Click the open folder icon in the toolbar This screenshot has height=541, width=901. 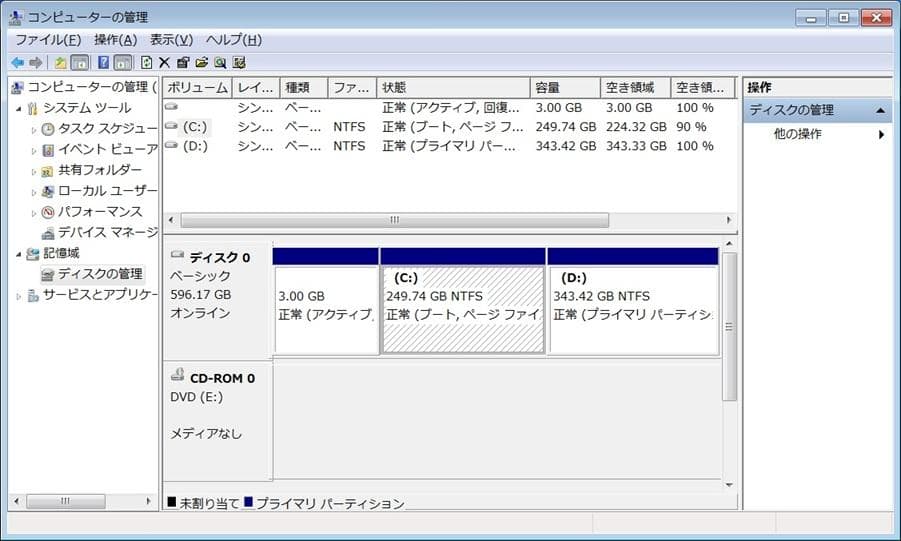[x=201, y=62]
